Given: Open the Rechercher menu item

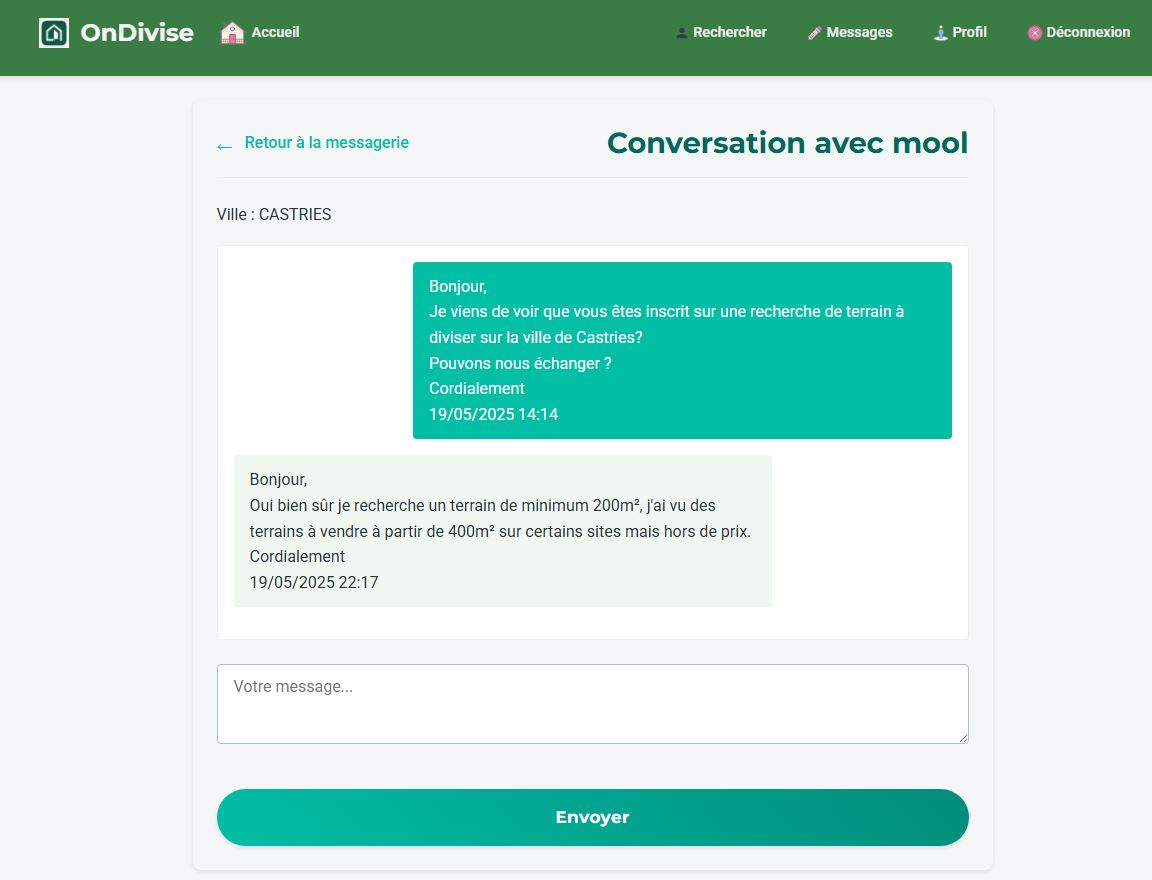Looking at the screenshot, I should pos(729,32).
